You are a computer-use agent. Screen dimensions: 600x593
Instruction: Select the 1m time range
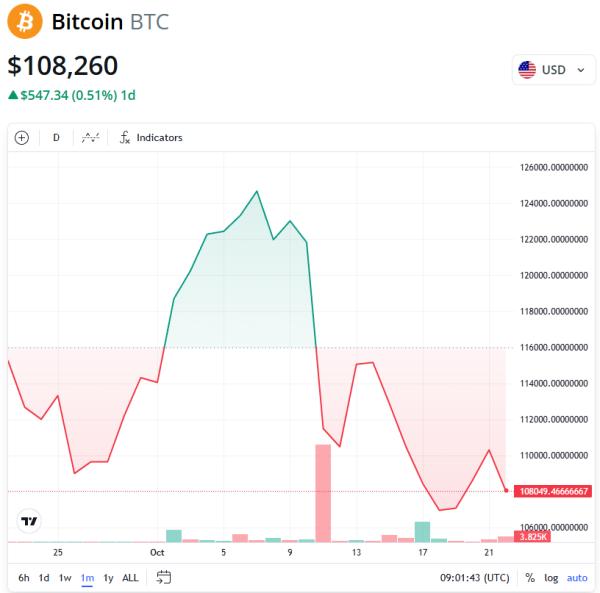point(87,578)
